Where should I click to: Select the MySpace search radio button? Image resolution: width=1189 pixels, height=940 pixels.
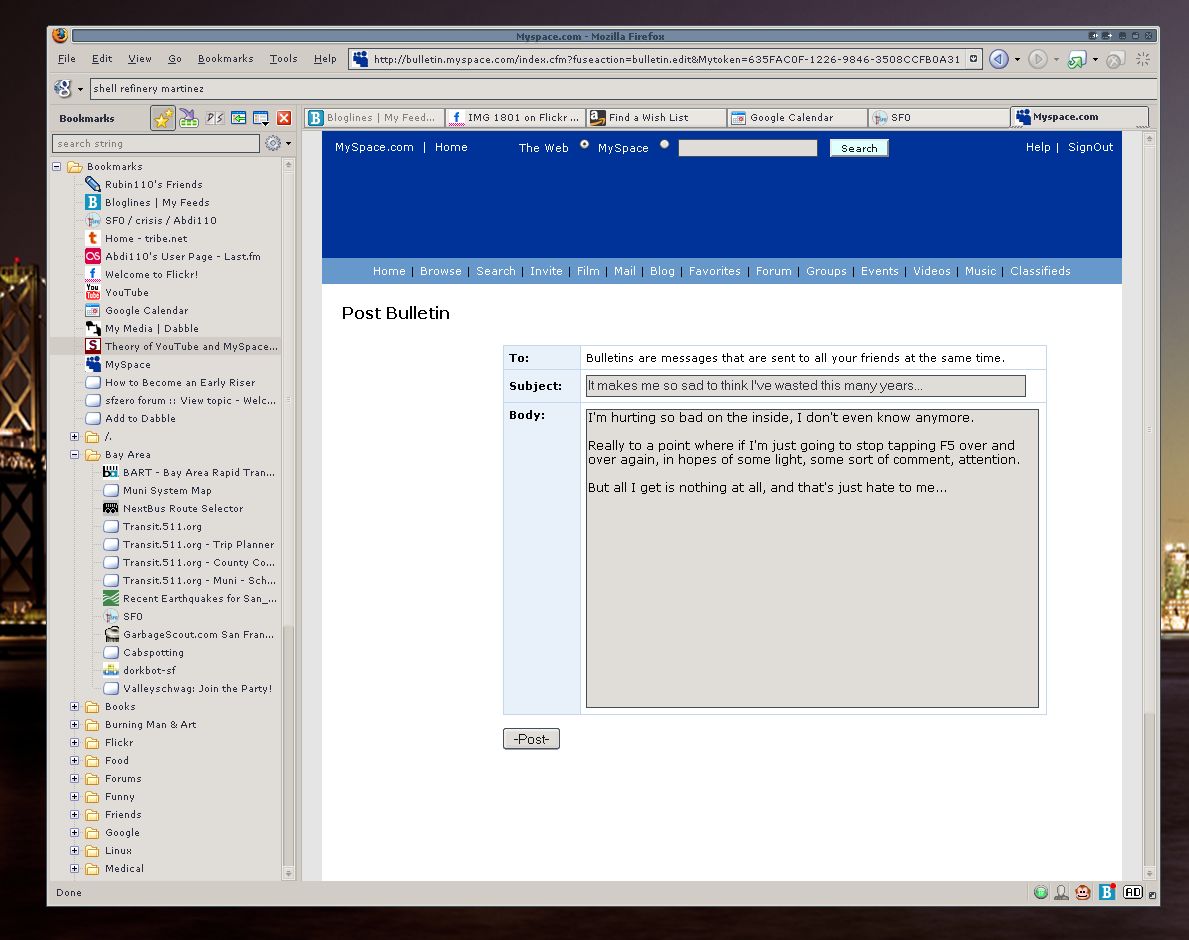point(665,145)
